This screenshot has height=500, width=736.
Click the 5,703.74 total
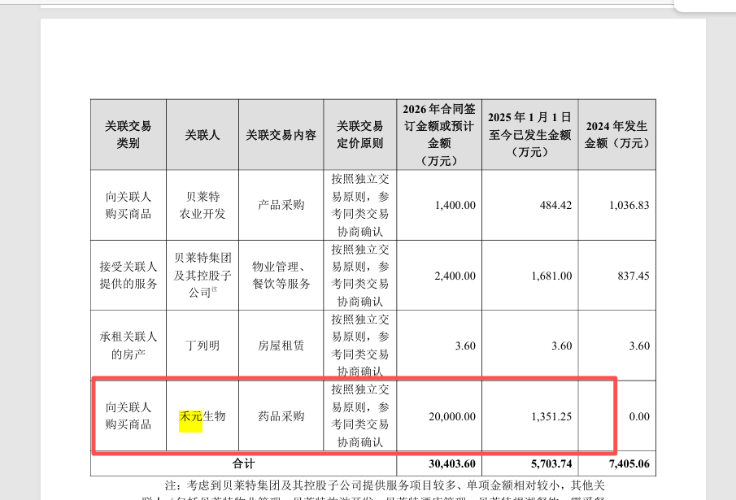coord(552,464)
